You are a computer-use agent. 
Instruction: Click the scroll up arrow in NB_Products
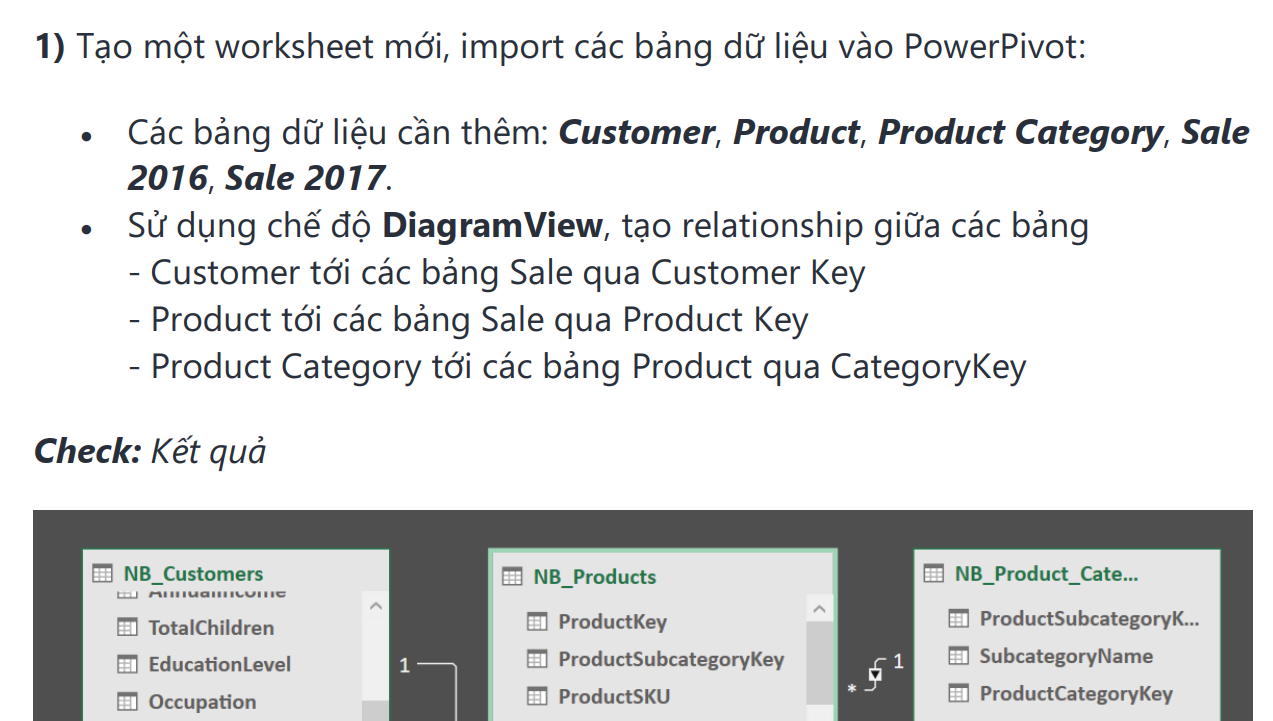(818, 608)
